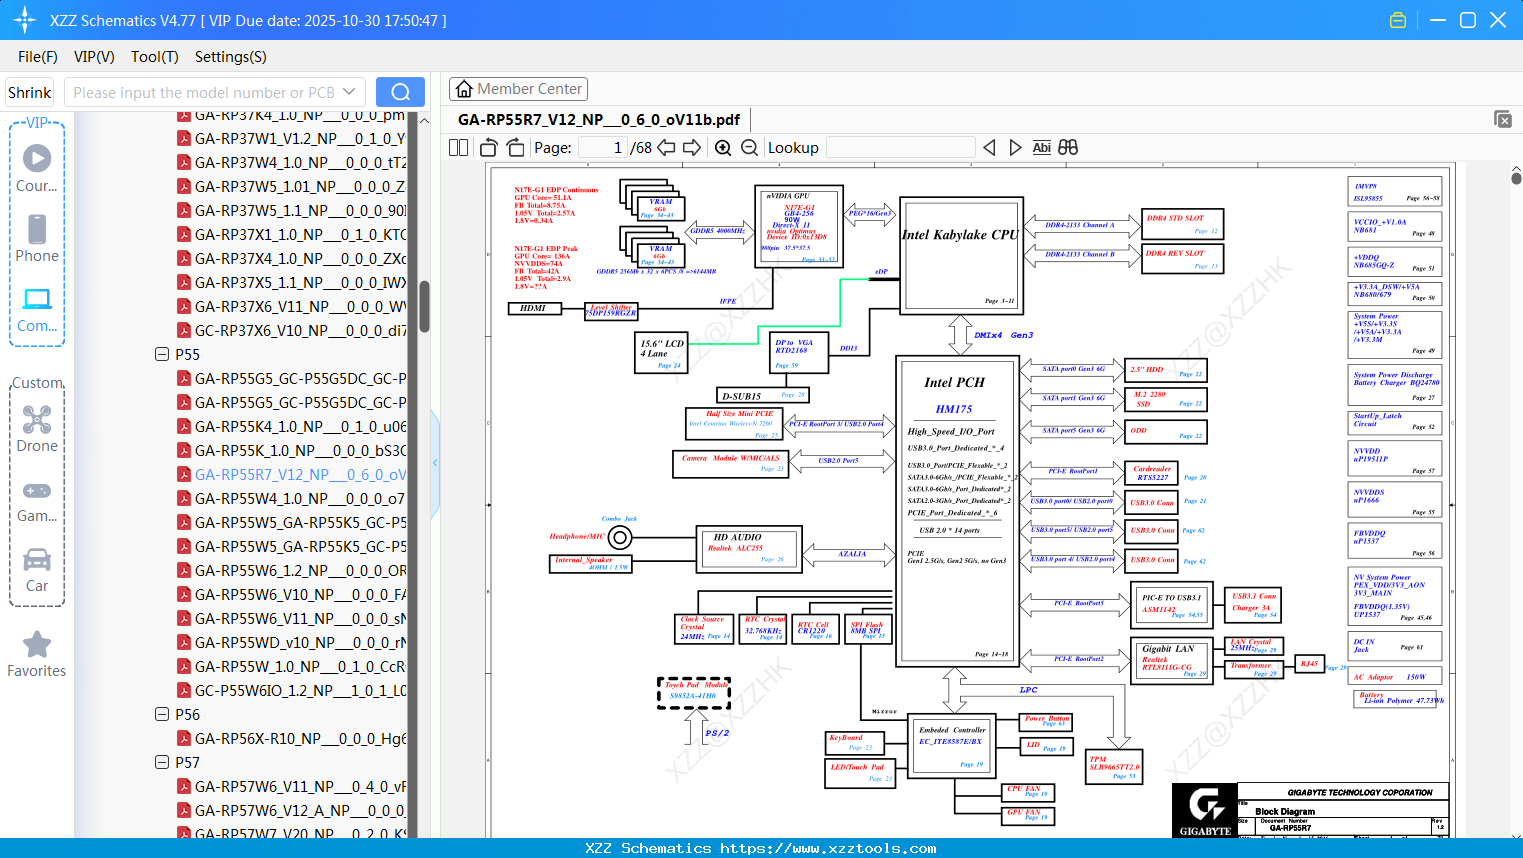1523x858 pixels.
Task: Go to the next page arrow
Action: (x=692, y=148)
